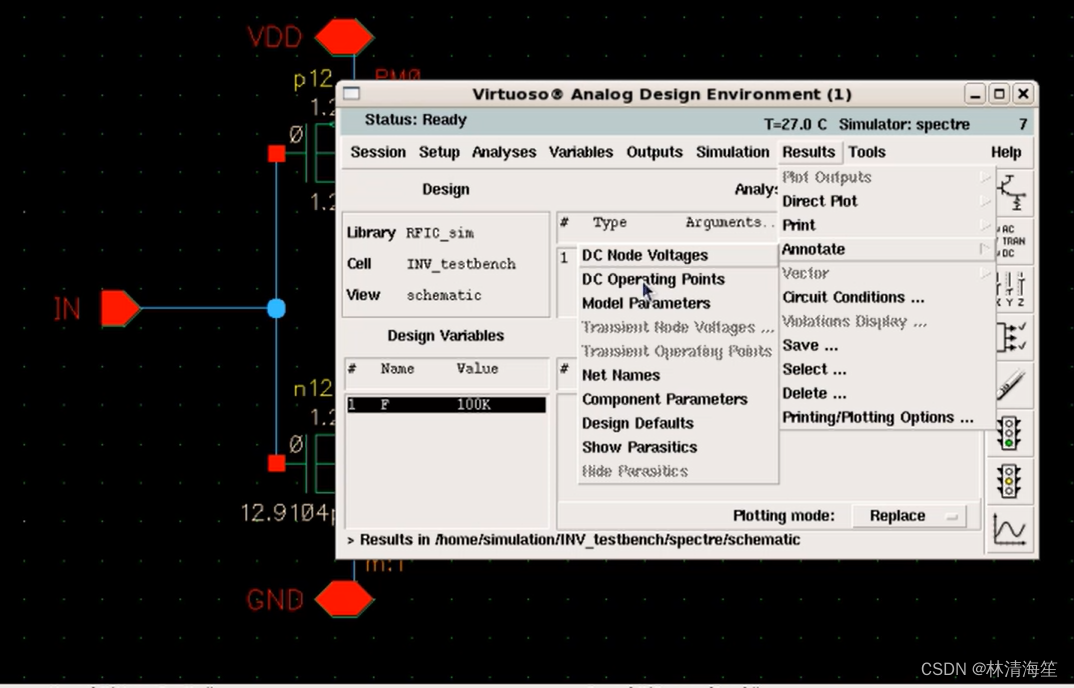Open the Analyses menu
The width and height of the screenshot is (1074, 688).
coord(503,152)
